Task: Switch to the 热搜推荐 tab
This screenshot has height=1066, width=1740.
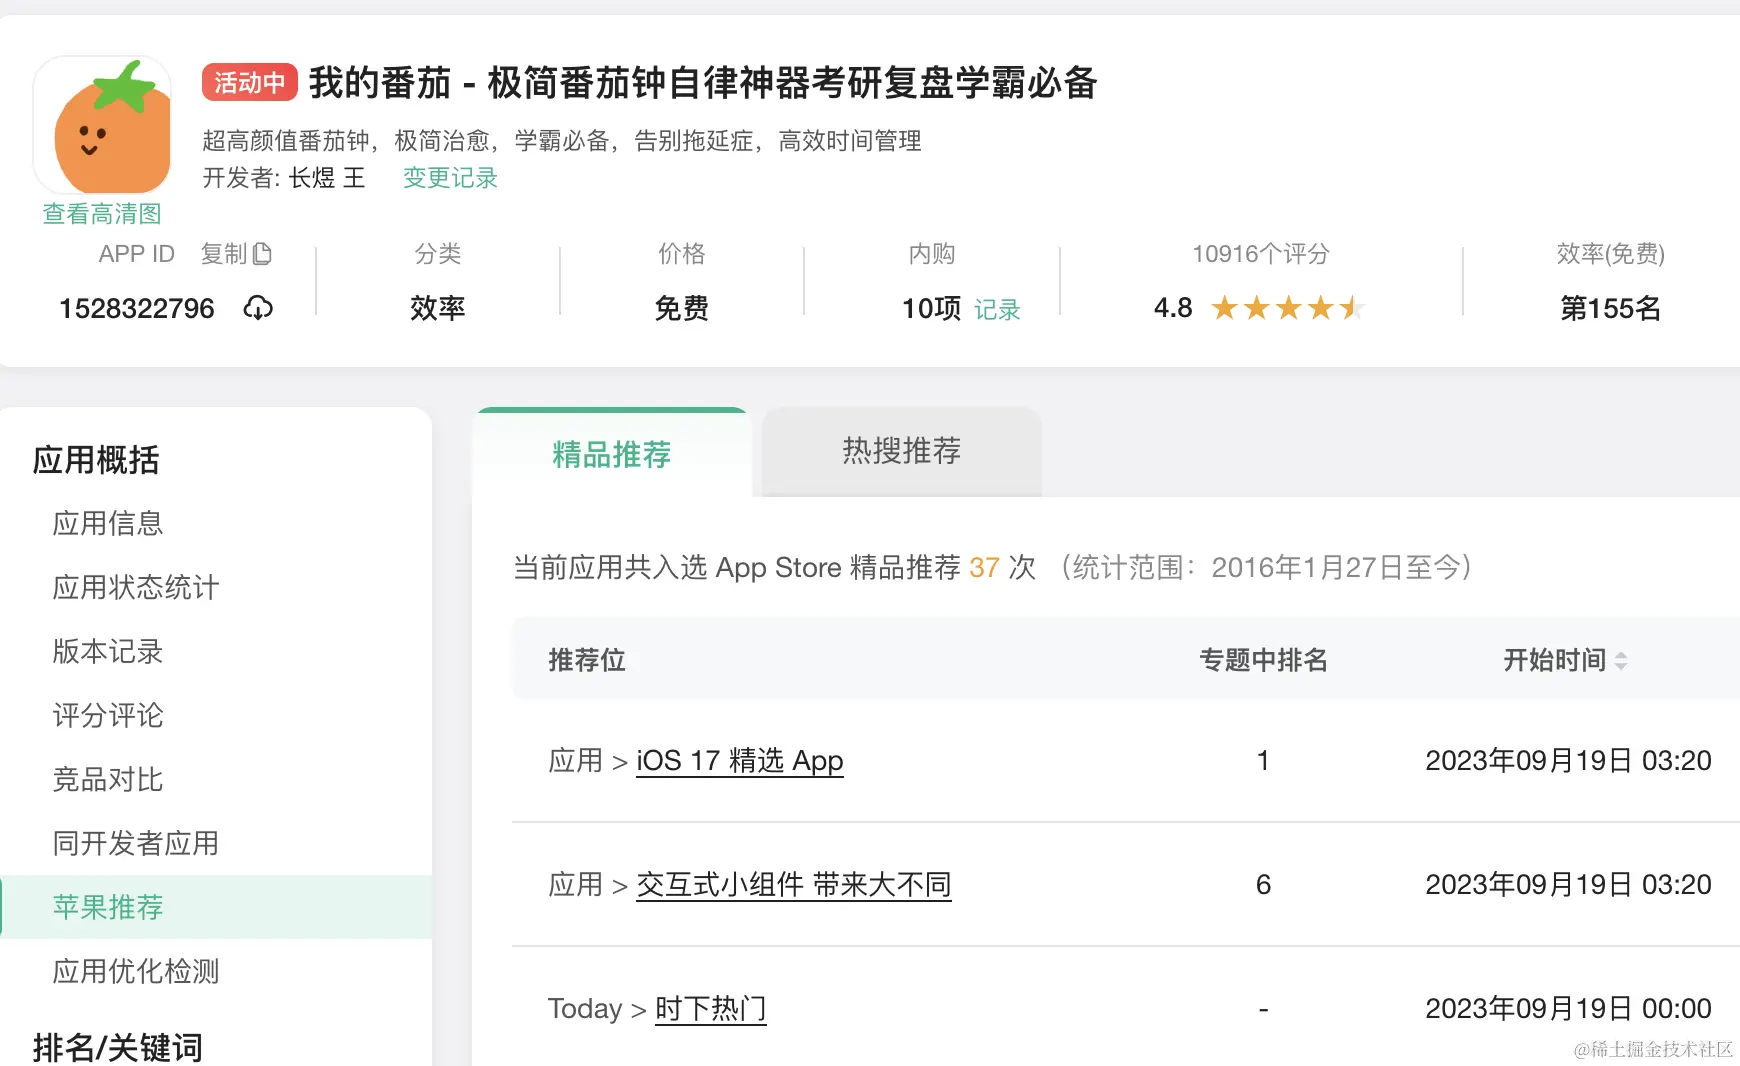Action: pyautogui.click(x=901, y=451)
